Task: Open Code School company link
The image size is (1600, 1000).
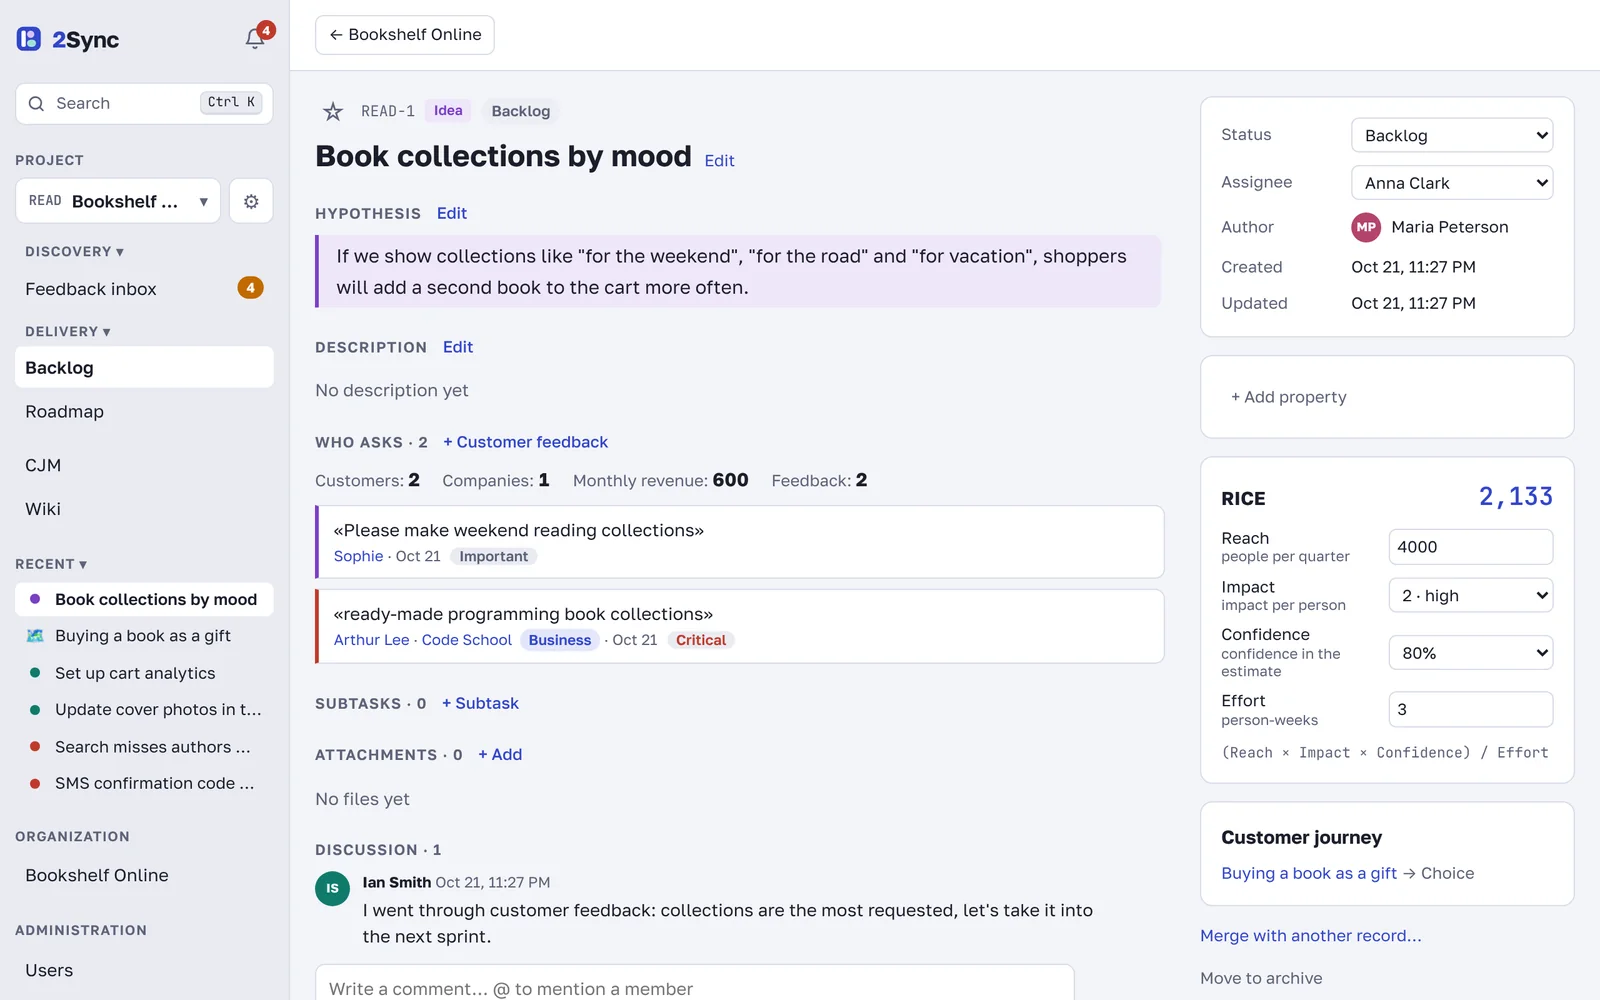Action: [x=466, y=640]
